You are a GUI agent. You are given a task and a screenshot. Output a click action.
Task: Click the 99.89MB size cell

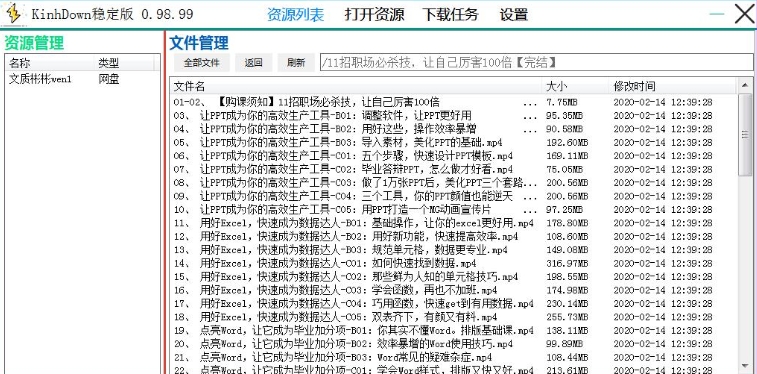pyautogui.click(x=564, y=345)
